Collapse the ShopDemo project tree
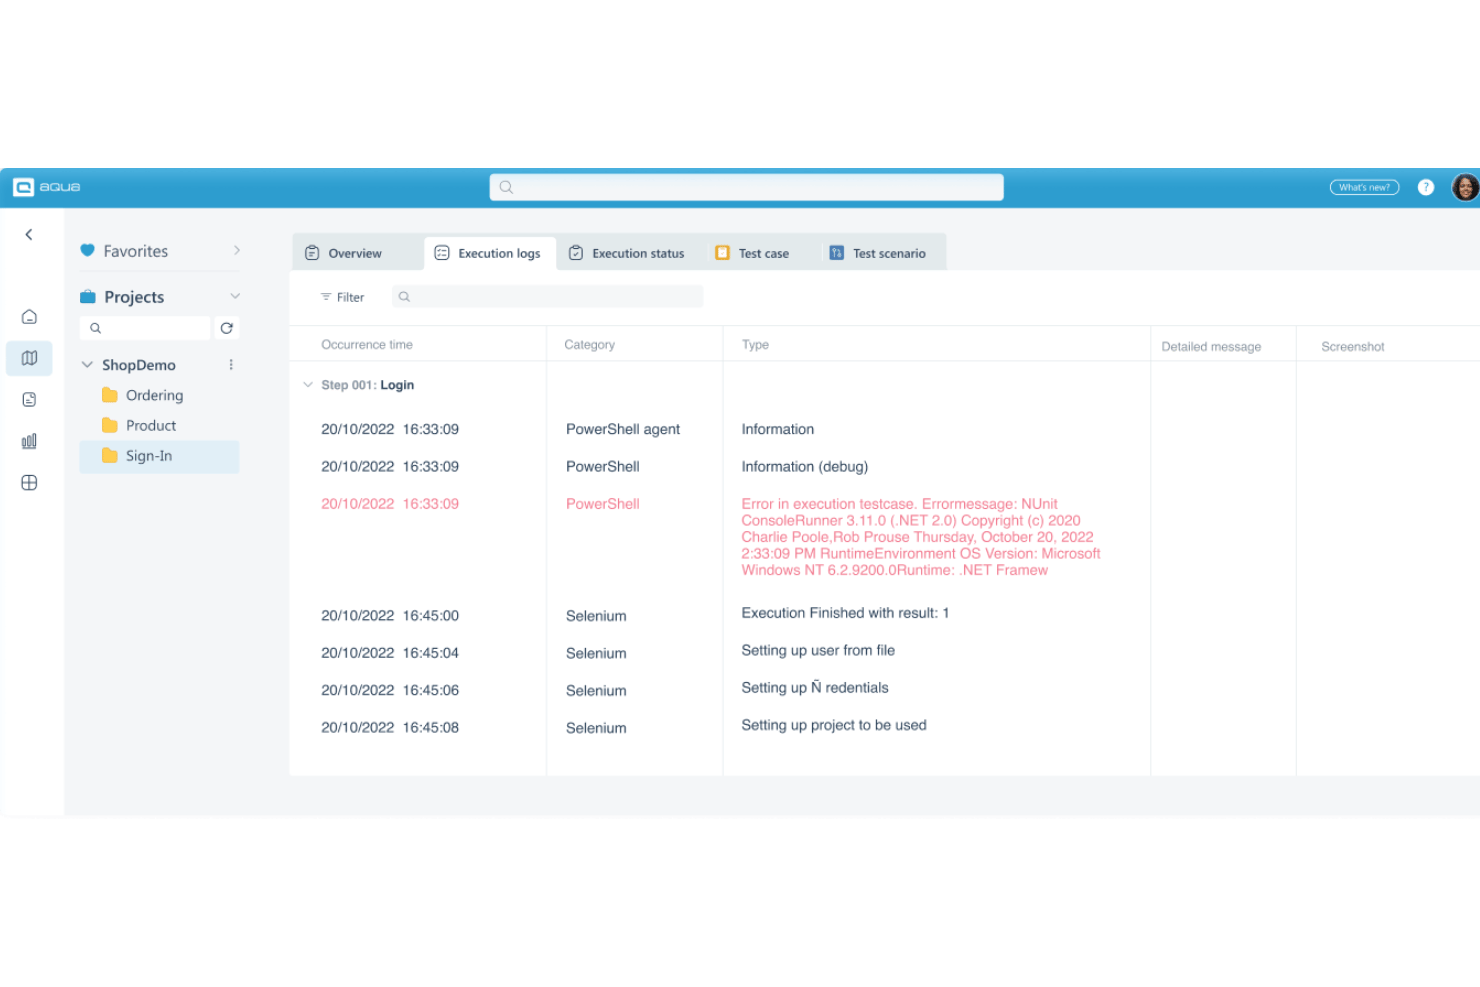The image size is (1480, 987). [x=87, y=365]
